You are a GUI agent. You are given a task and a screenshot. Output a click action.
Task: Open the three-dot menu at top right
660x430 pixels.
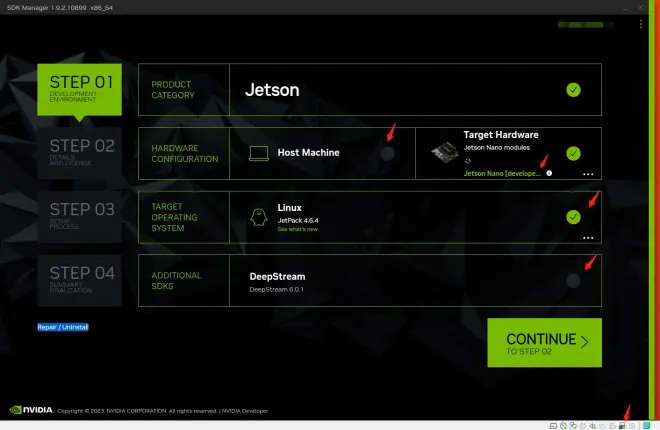click(641, 24)
